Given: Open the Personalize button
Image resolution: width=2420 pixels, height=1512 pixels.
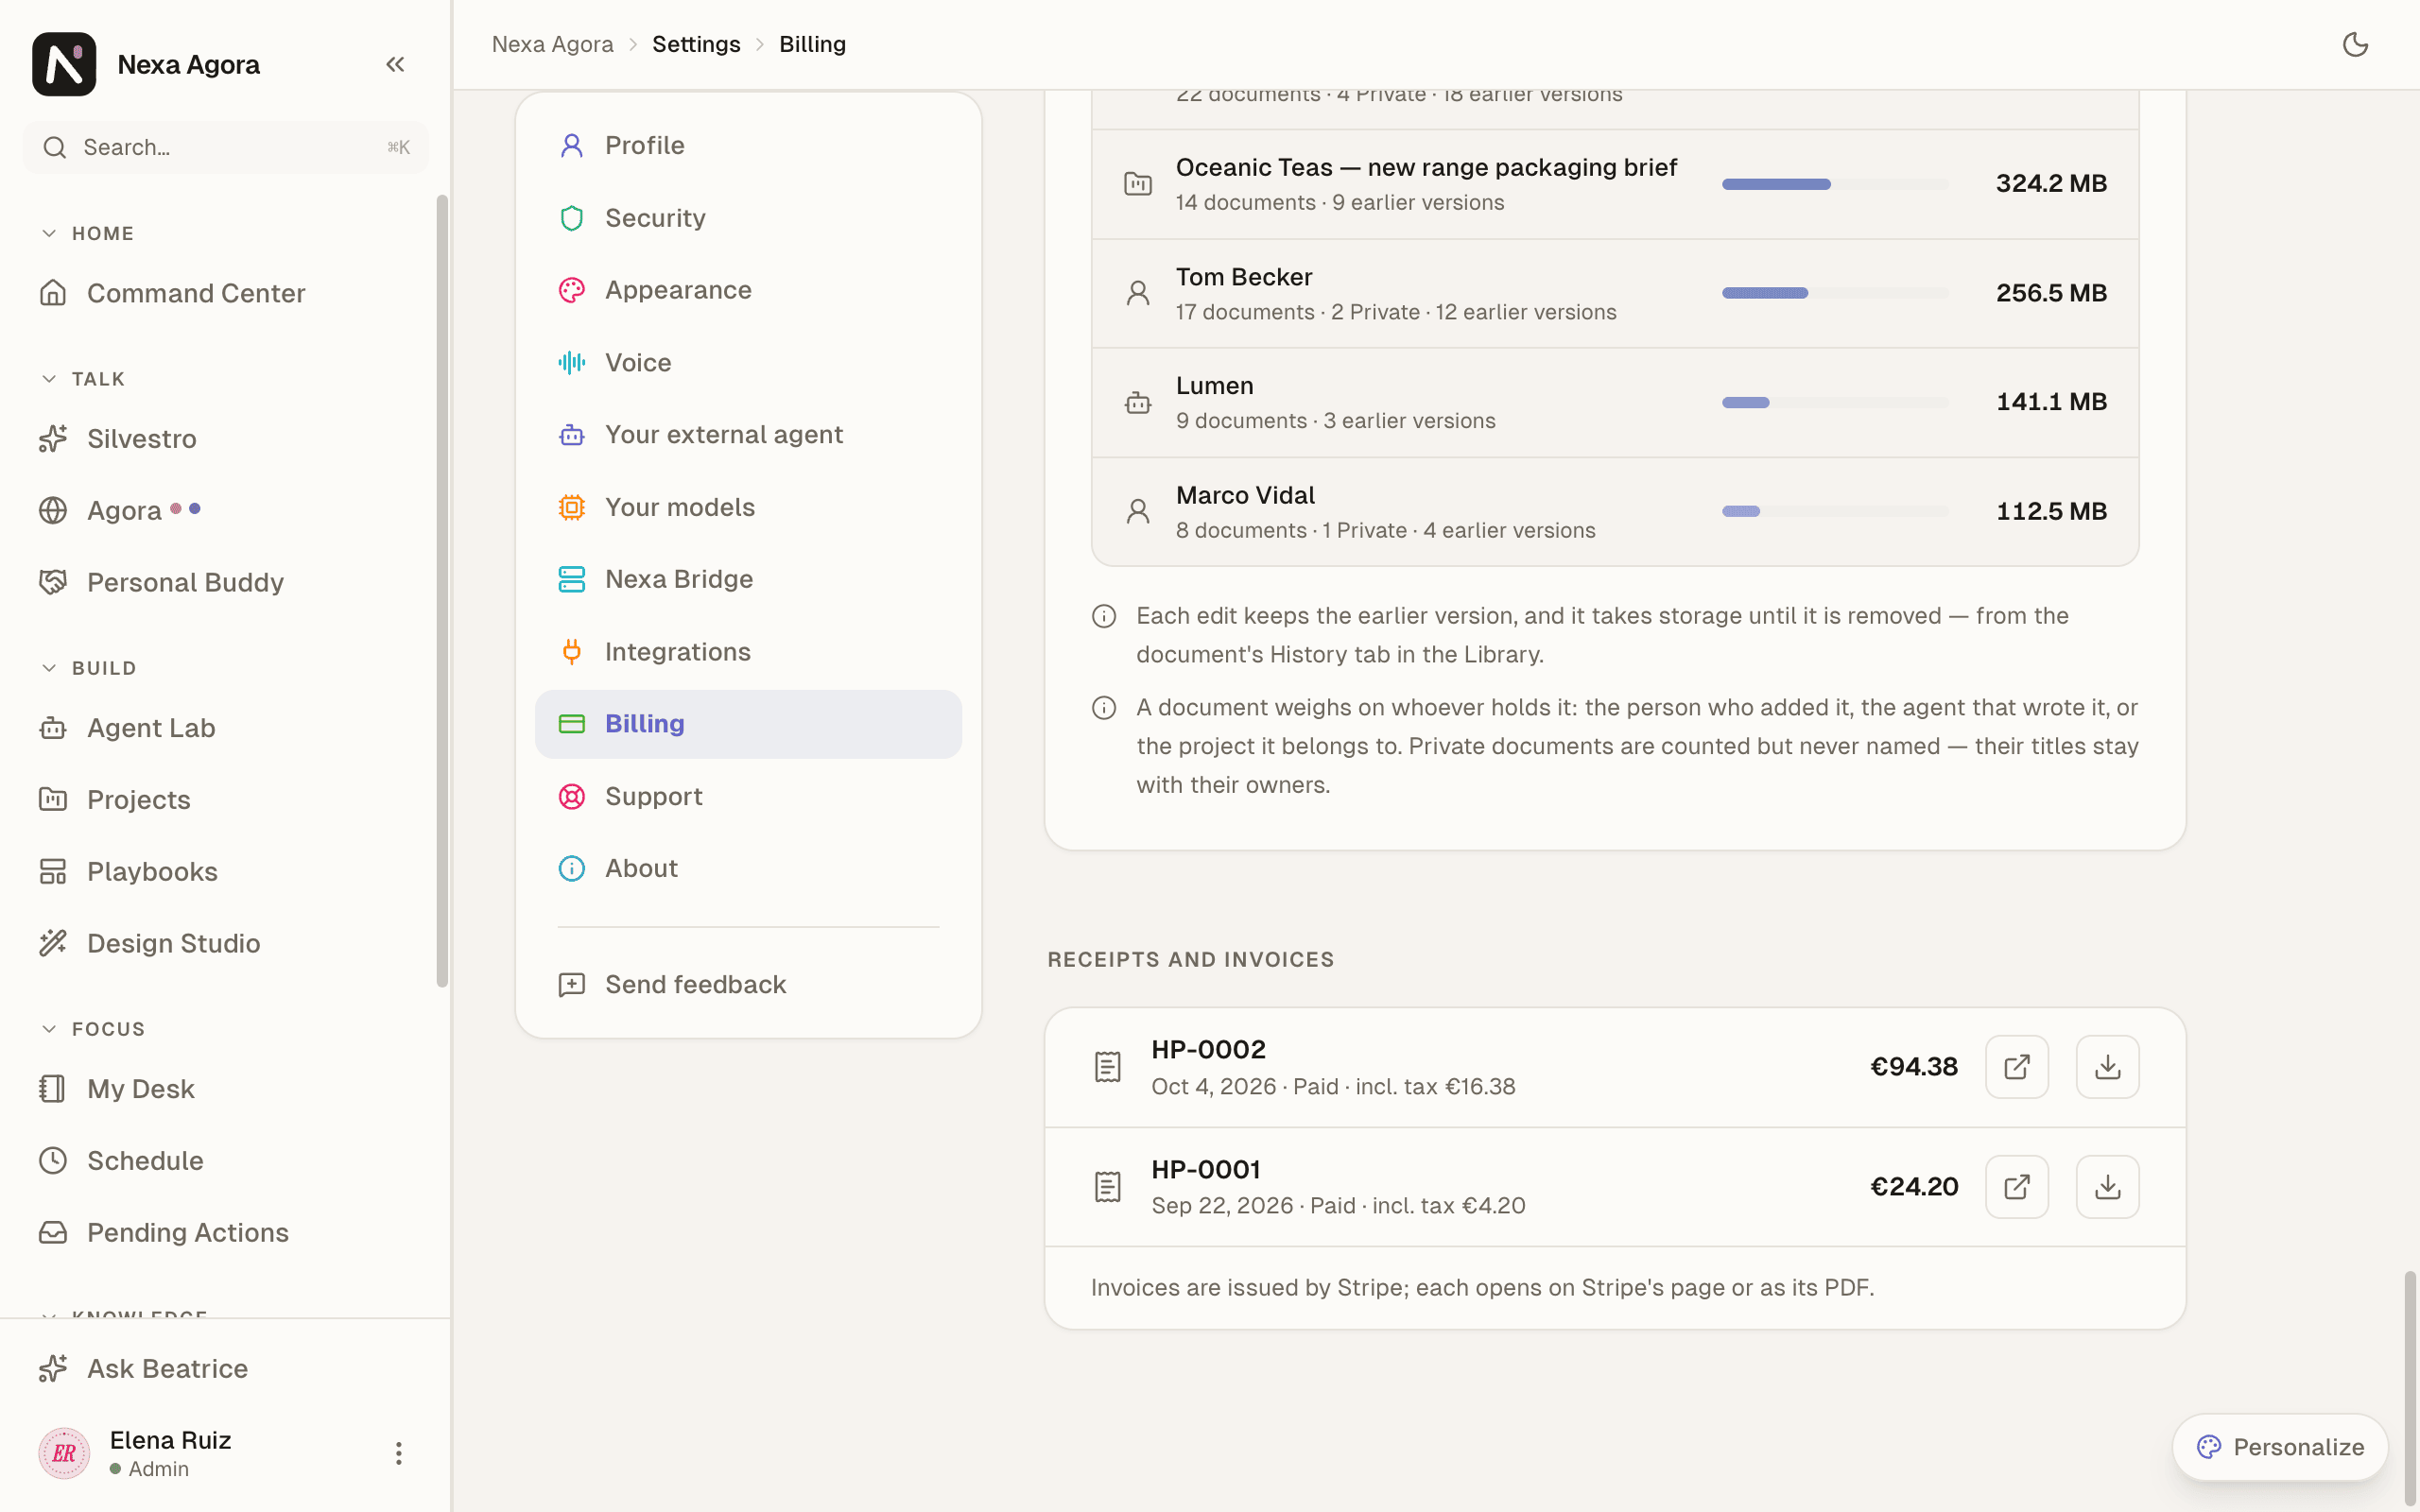Looking at the screenshot, I should (x=2279, y=1447).
